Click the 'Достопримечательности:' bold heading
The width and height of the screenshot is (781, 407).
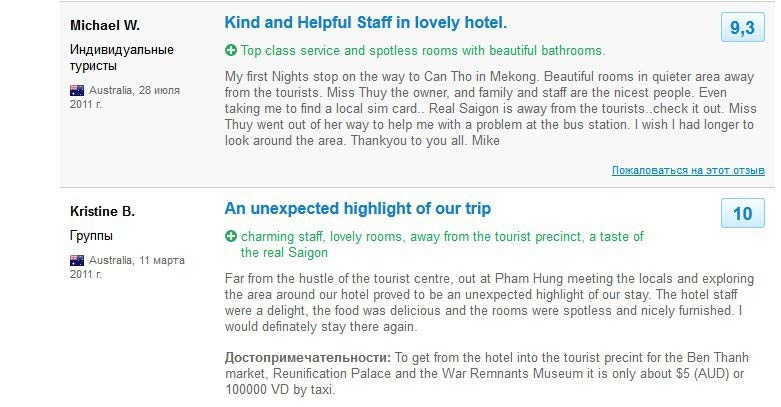click(308, 357)
